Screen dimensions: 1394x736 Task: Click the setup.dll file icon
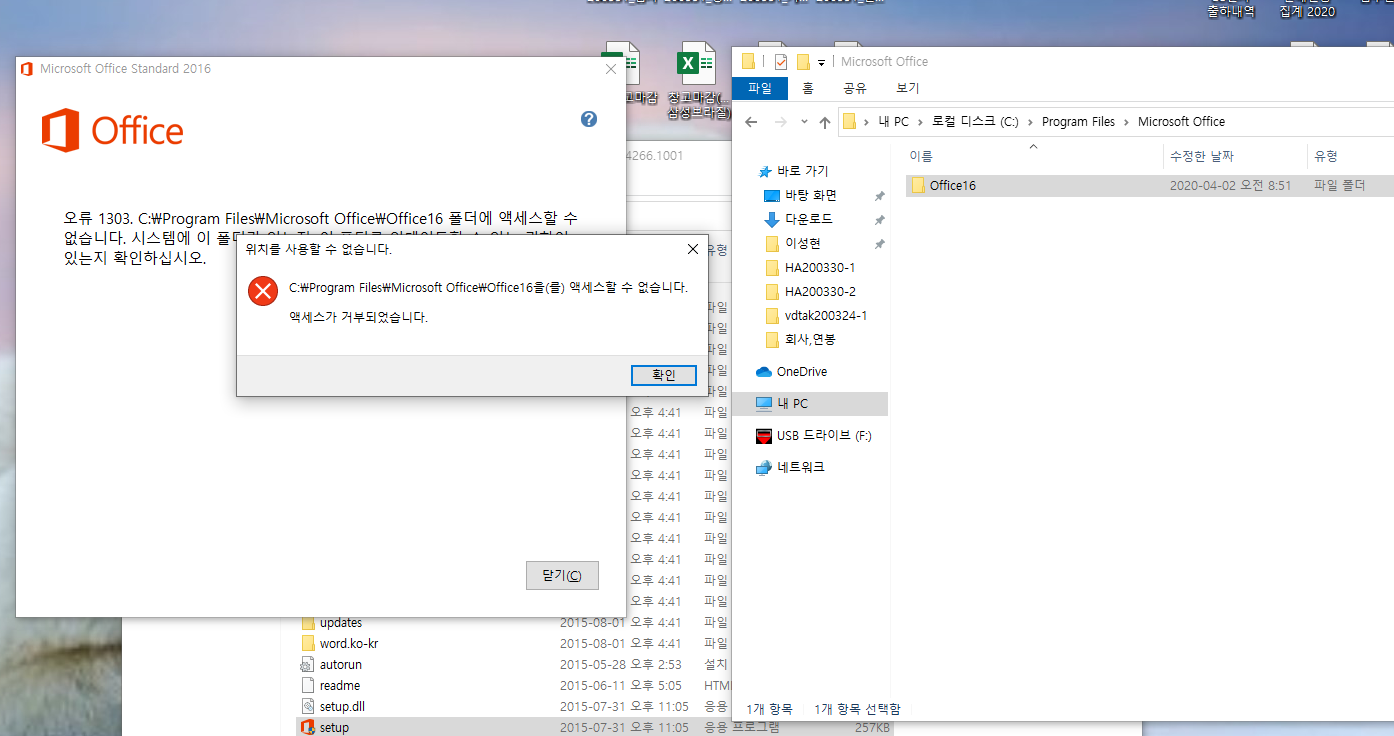[x=308, y=706]
